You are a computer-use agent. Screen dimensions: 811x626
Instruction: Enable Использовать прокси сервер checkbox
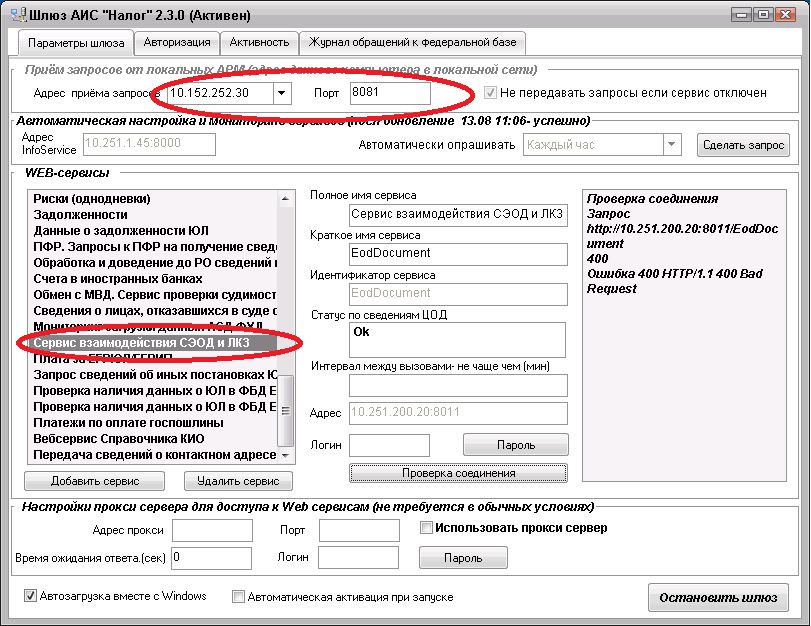point(427,528)
